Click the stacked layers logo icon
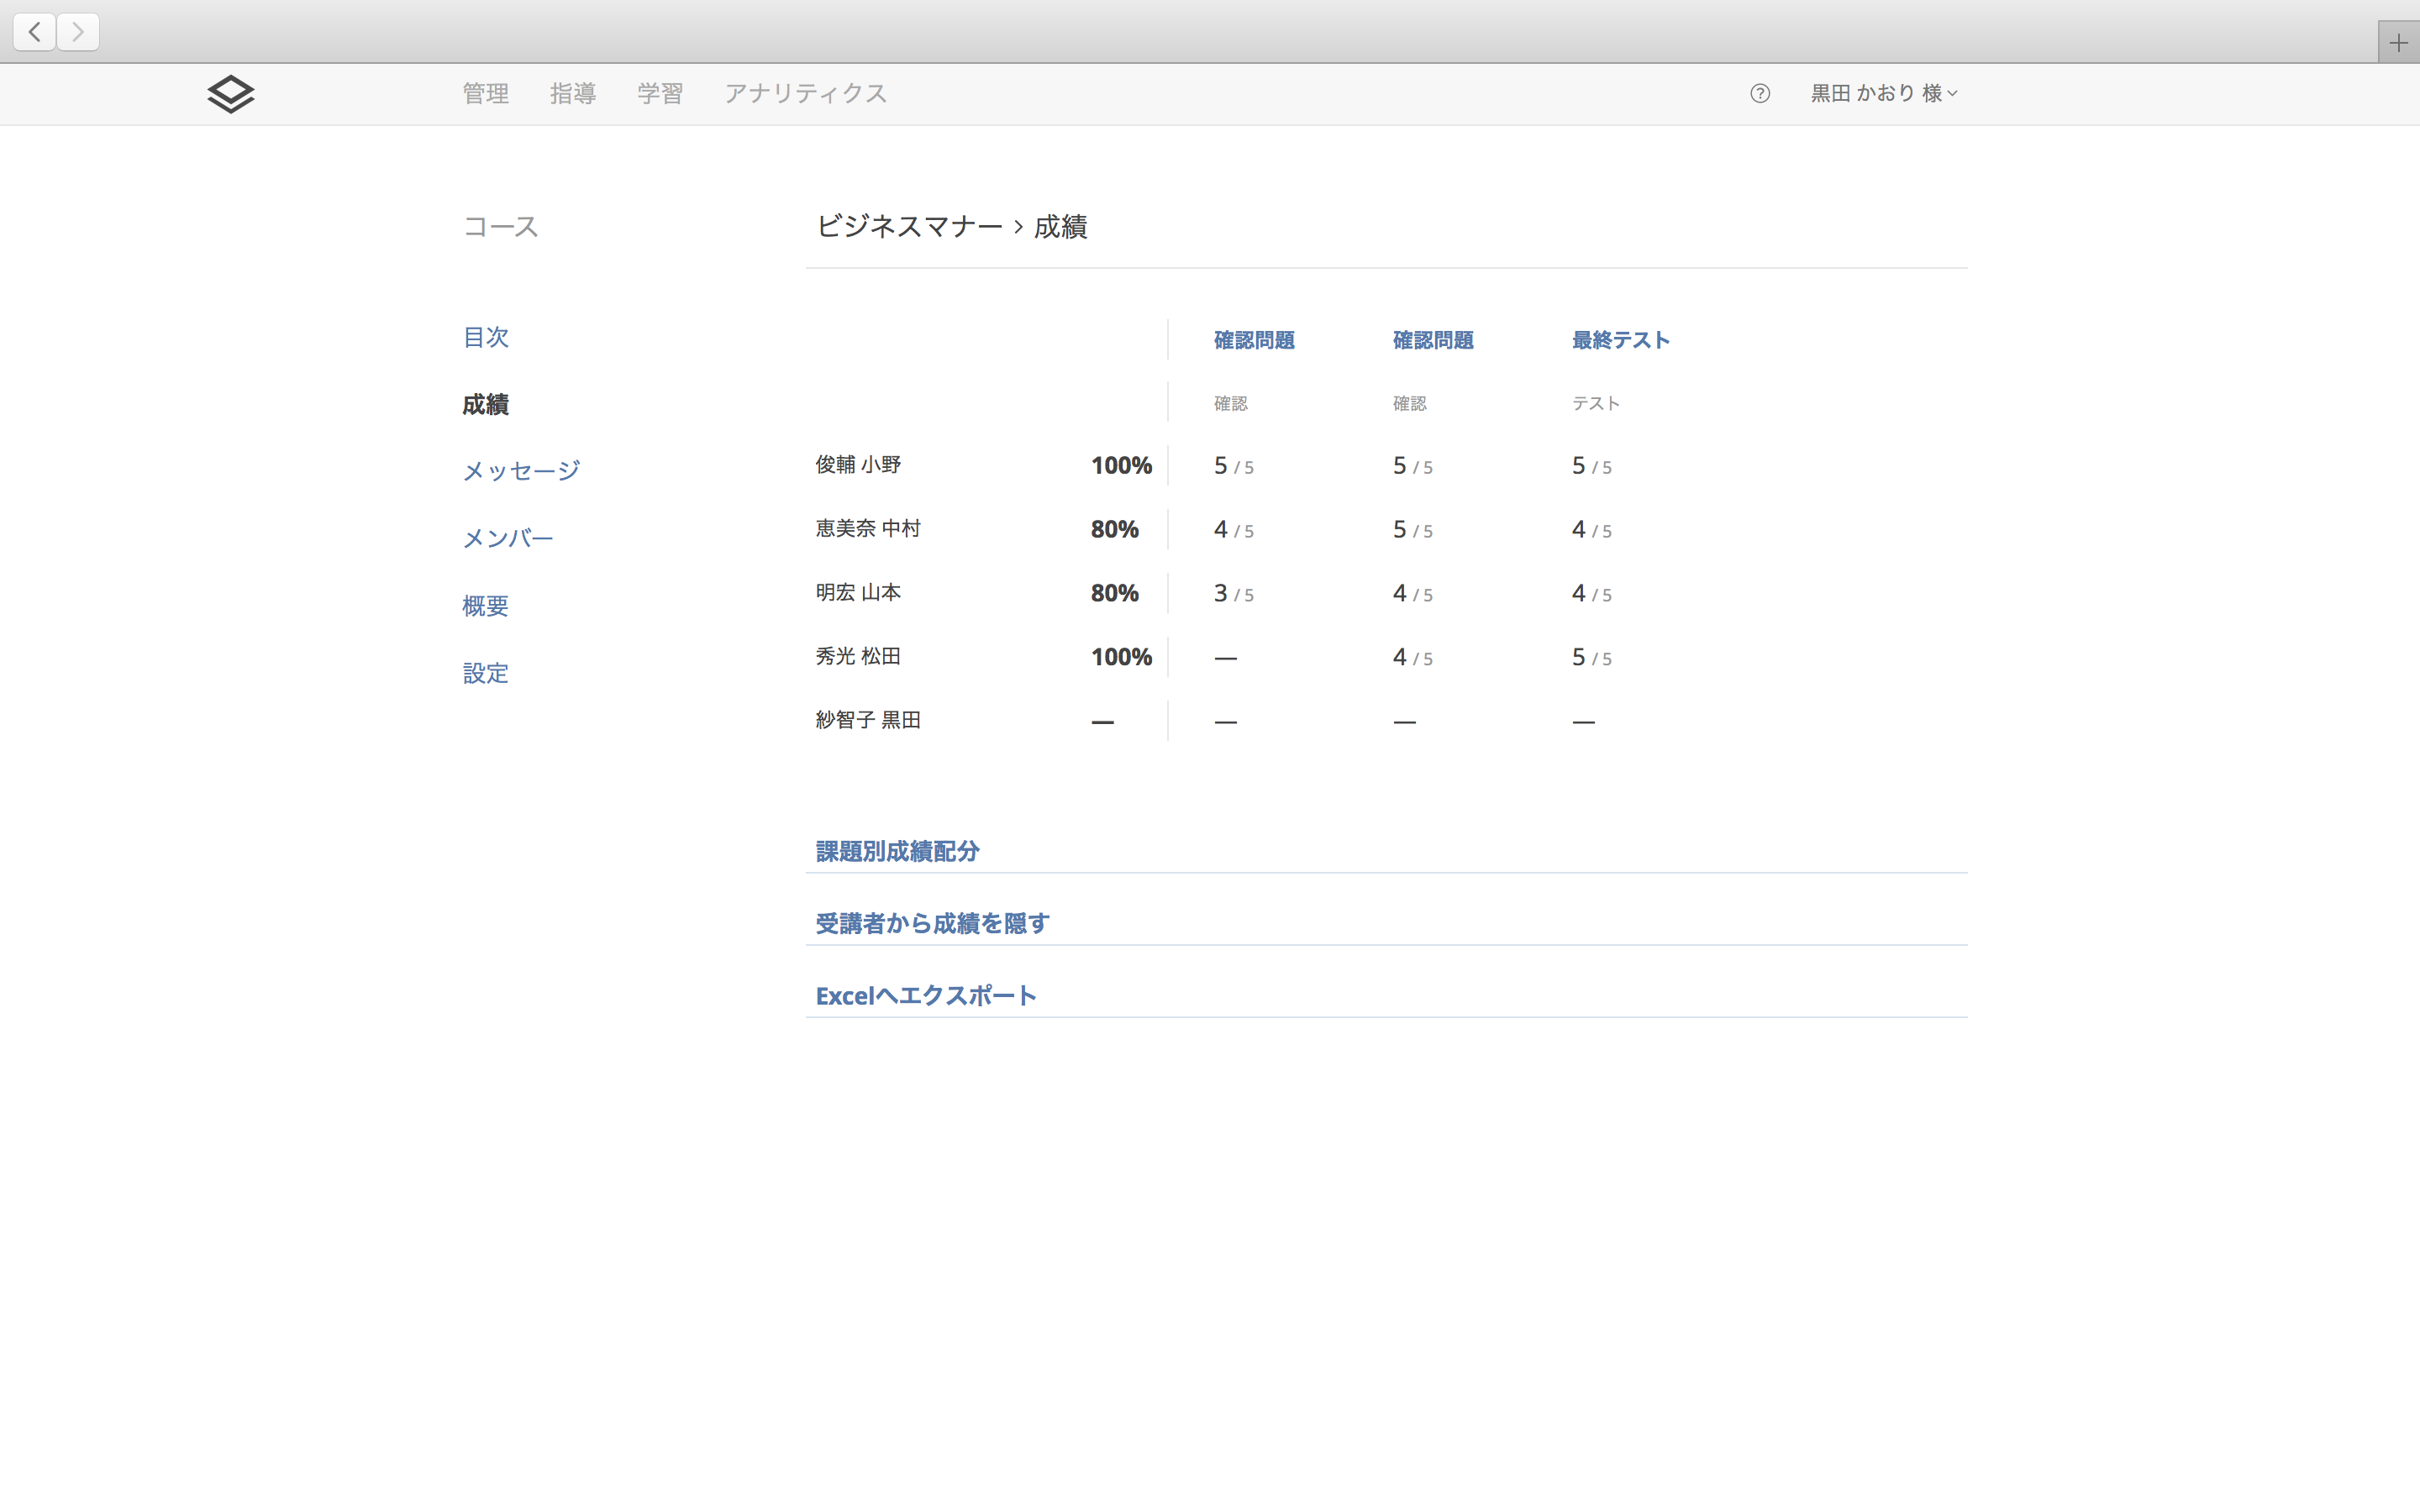The height and width of the screenshot is (1512, 2420). tap(230, 94)
